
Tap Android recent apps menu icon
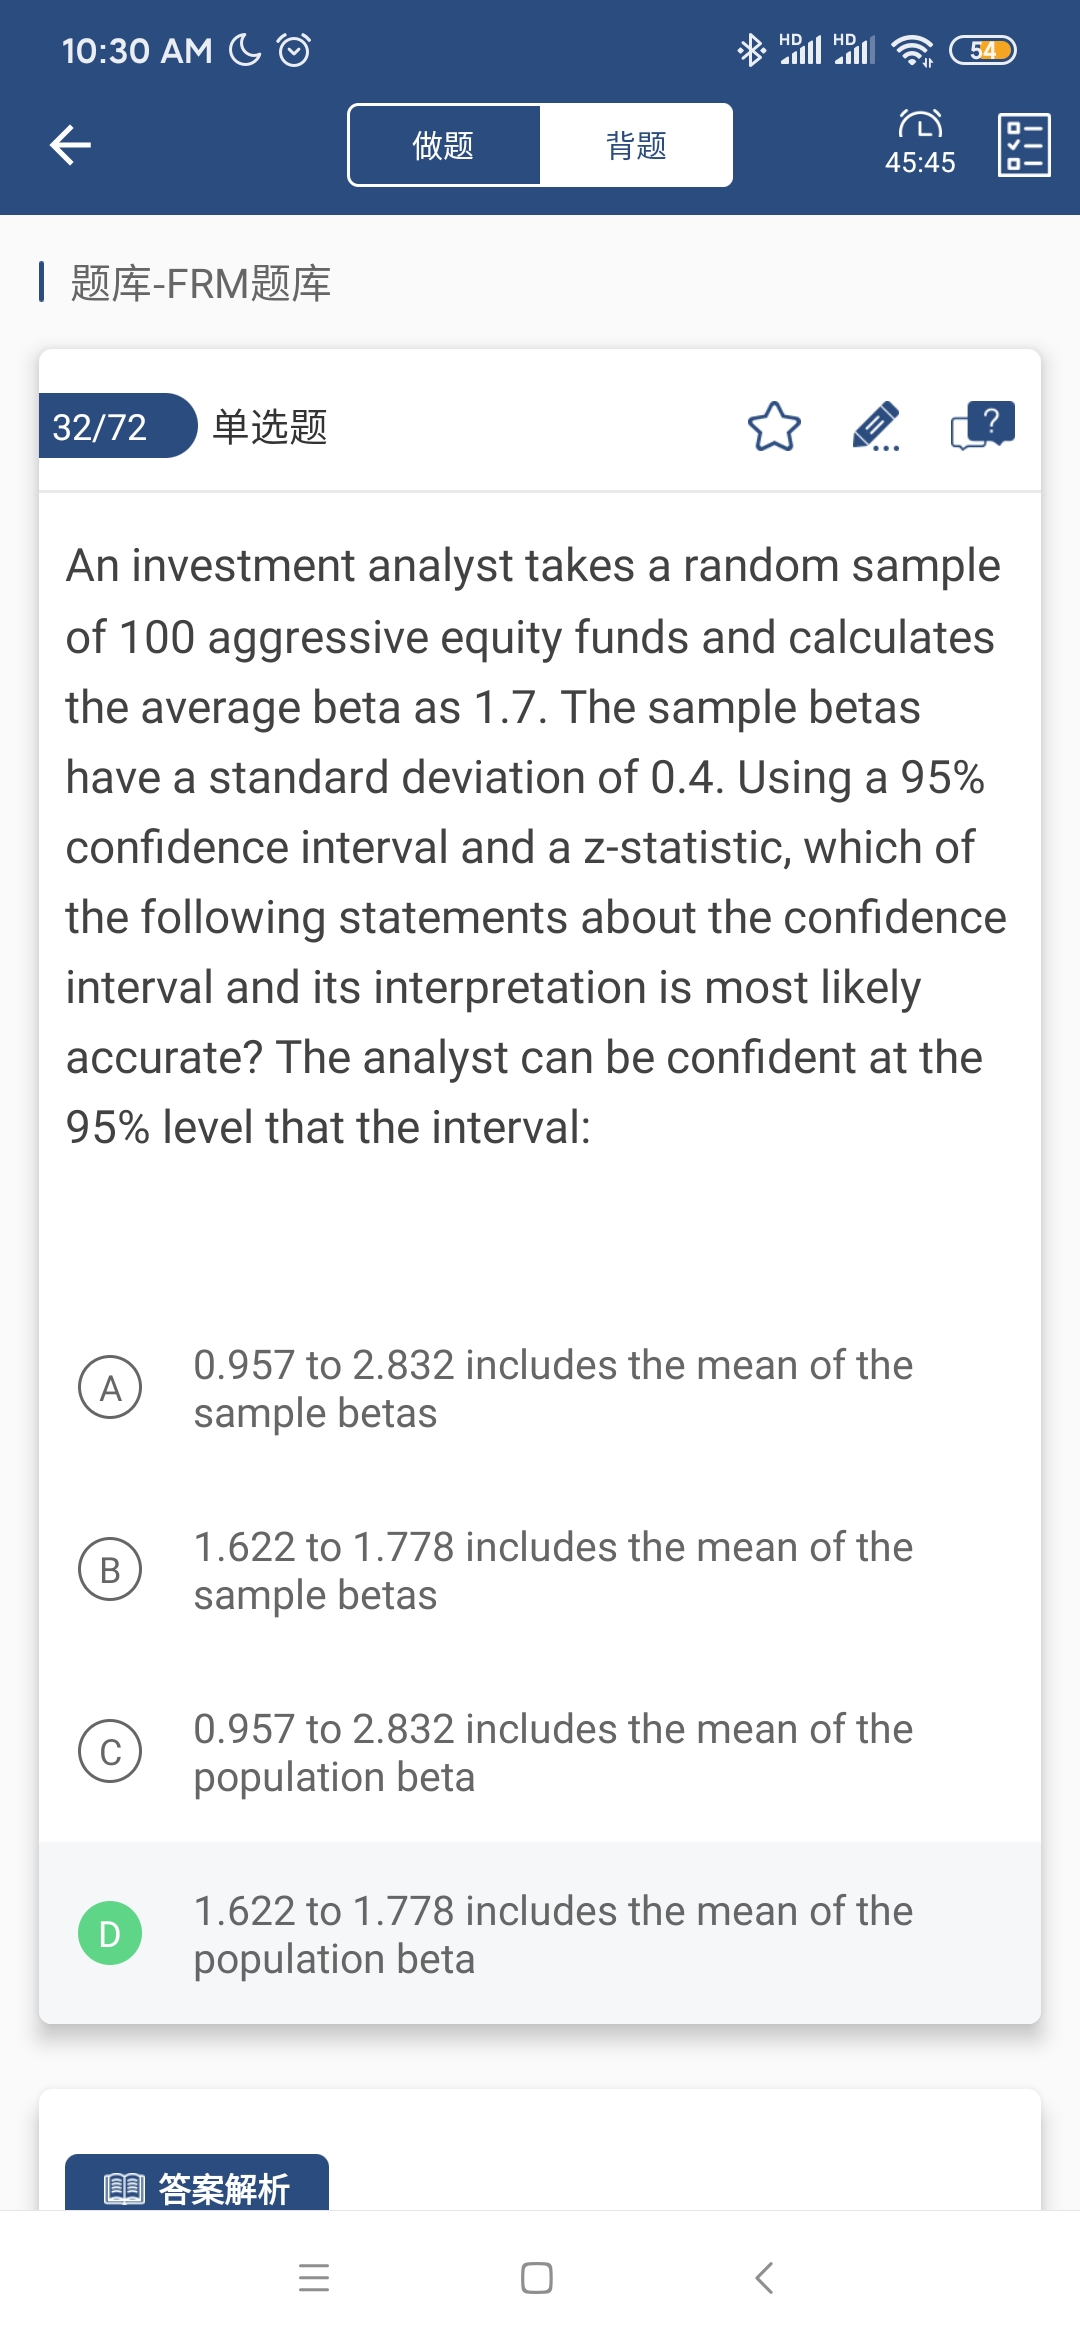314,2277
